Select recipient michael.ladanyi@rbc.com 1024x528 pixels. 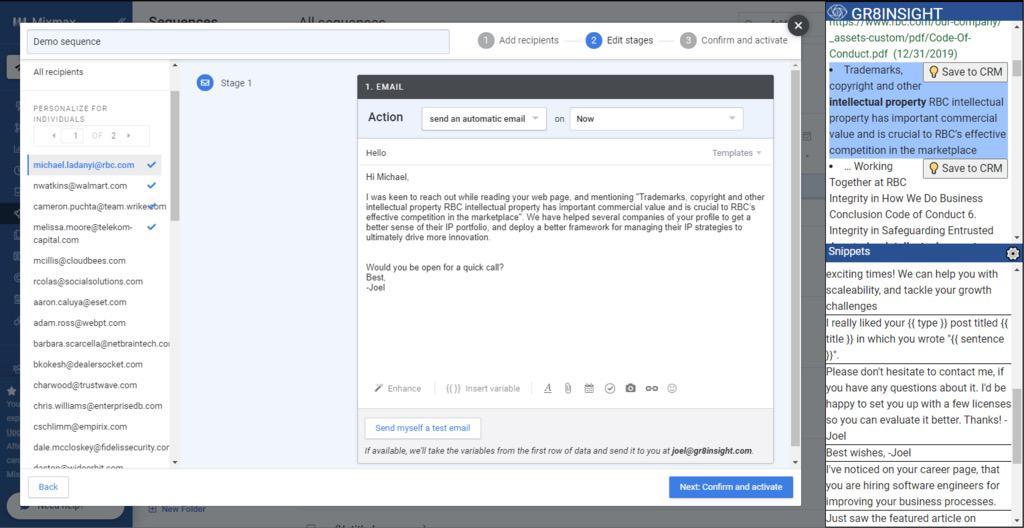click(94, 165)
